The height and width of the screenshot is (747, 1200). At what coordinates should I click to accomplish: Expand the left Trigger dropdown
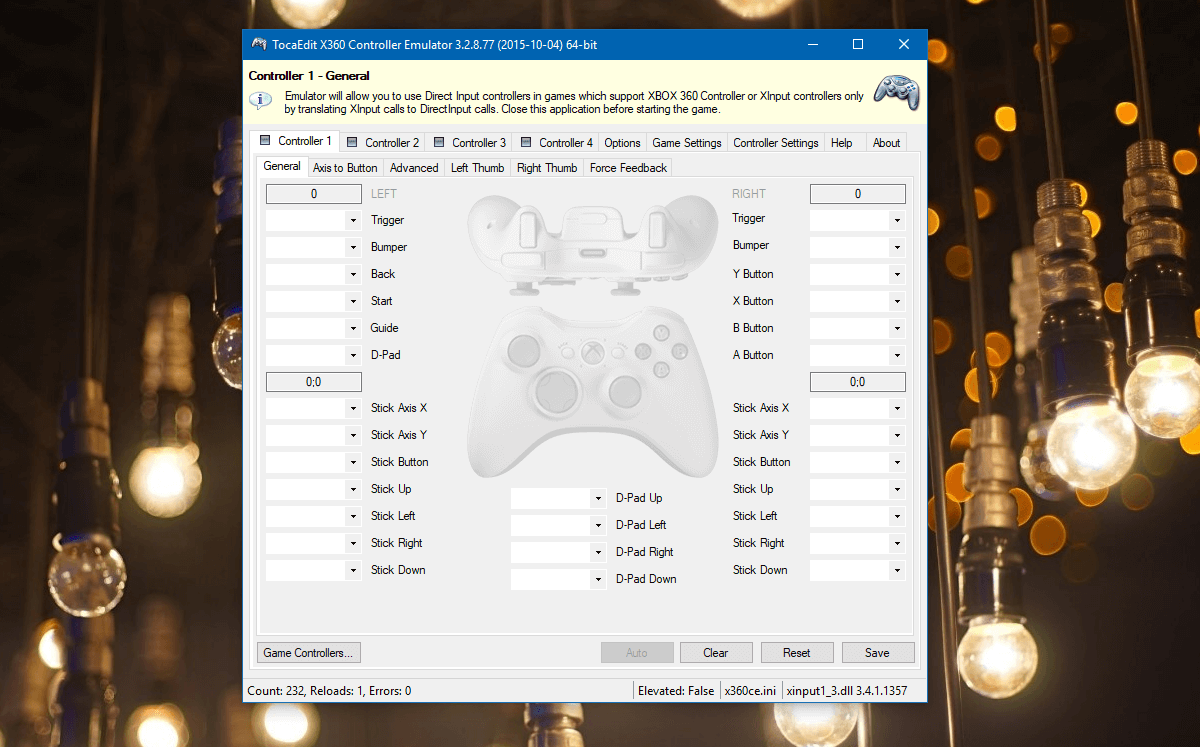tap(353, 220)
